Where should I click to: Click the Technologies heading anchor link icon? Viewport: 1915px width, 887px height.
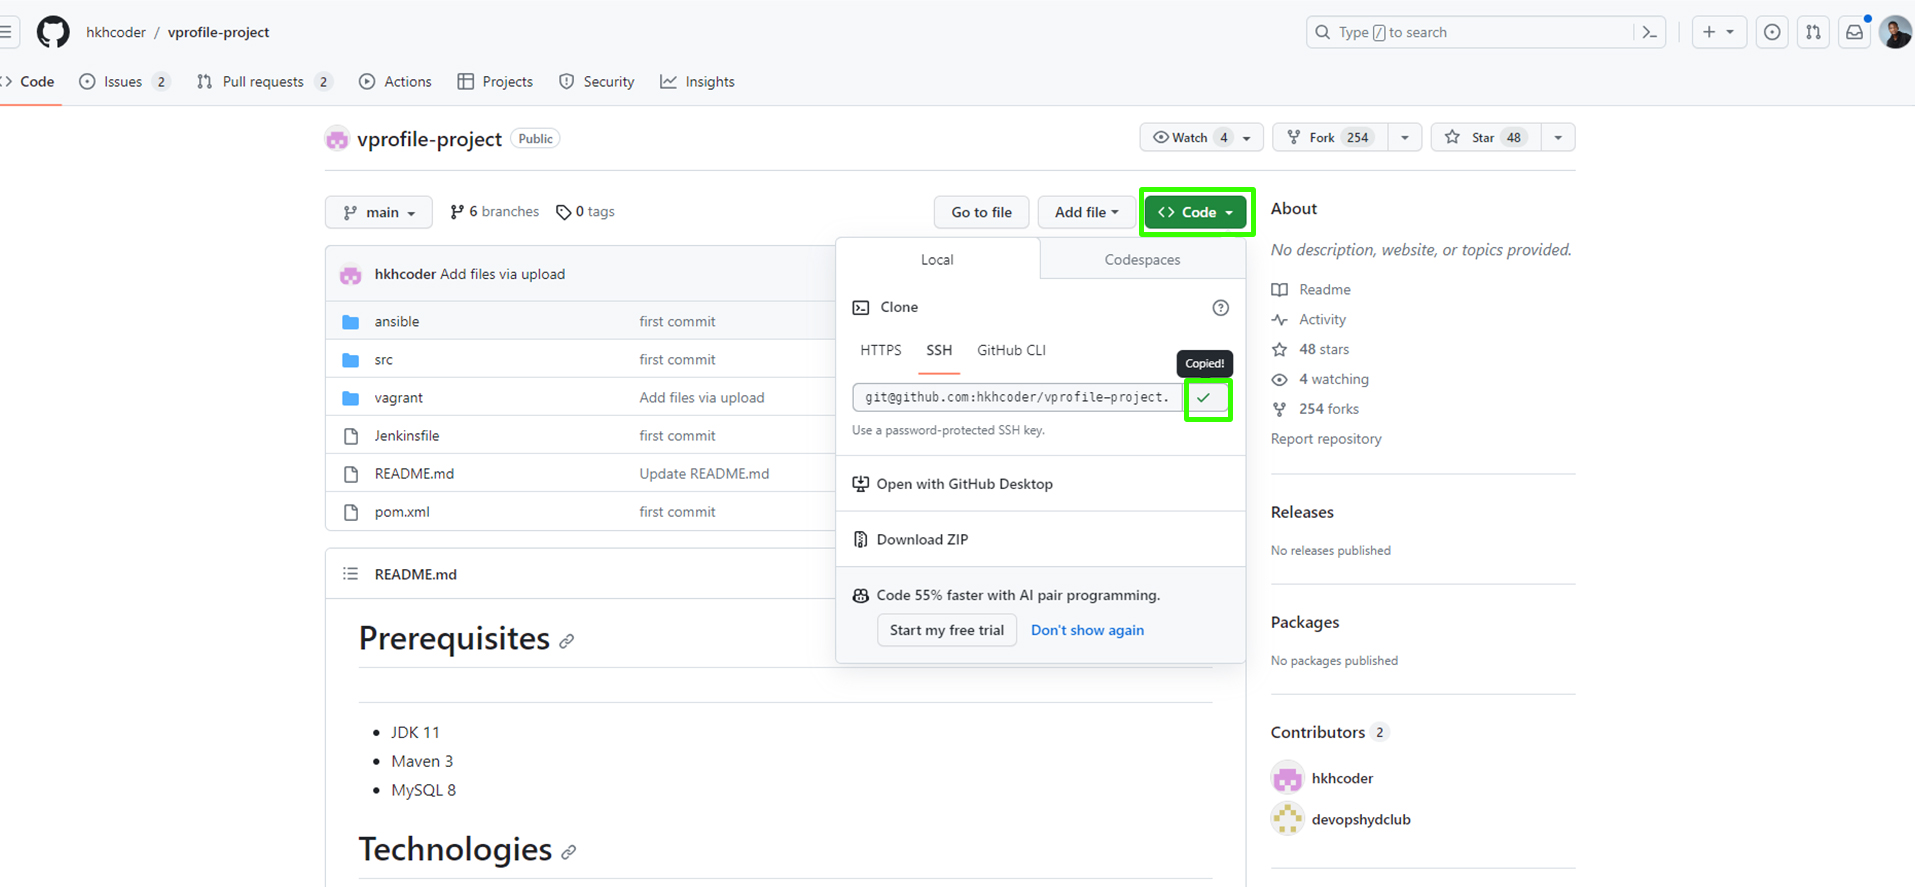[x=569, y=852]
